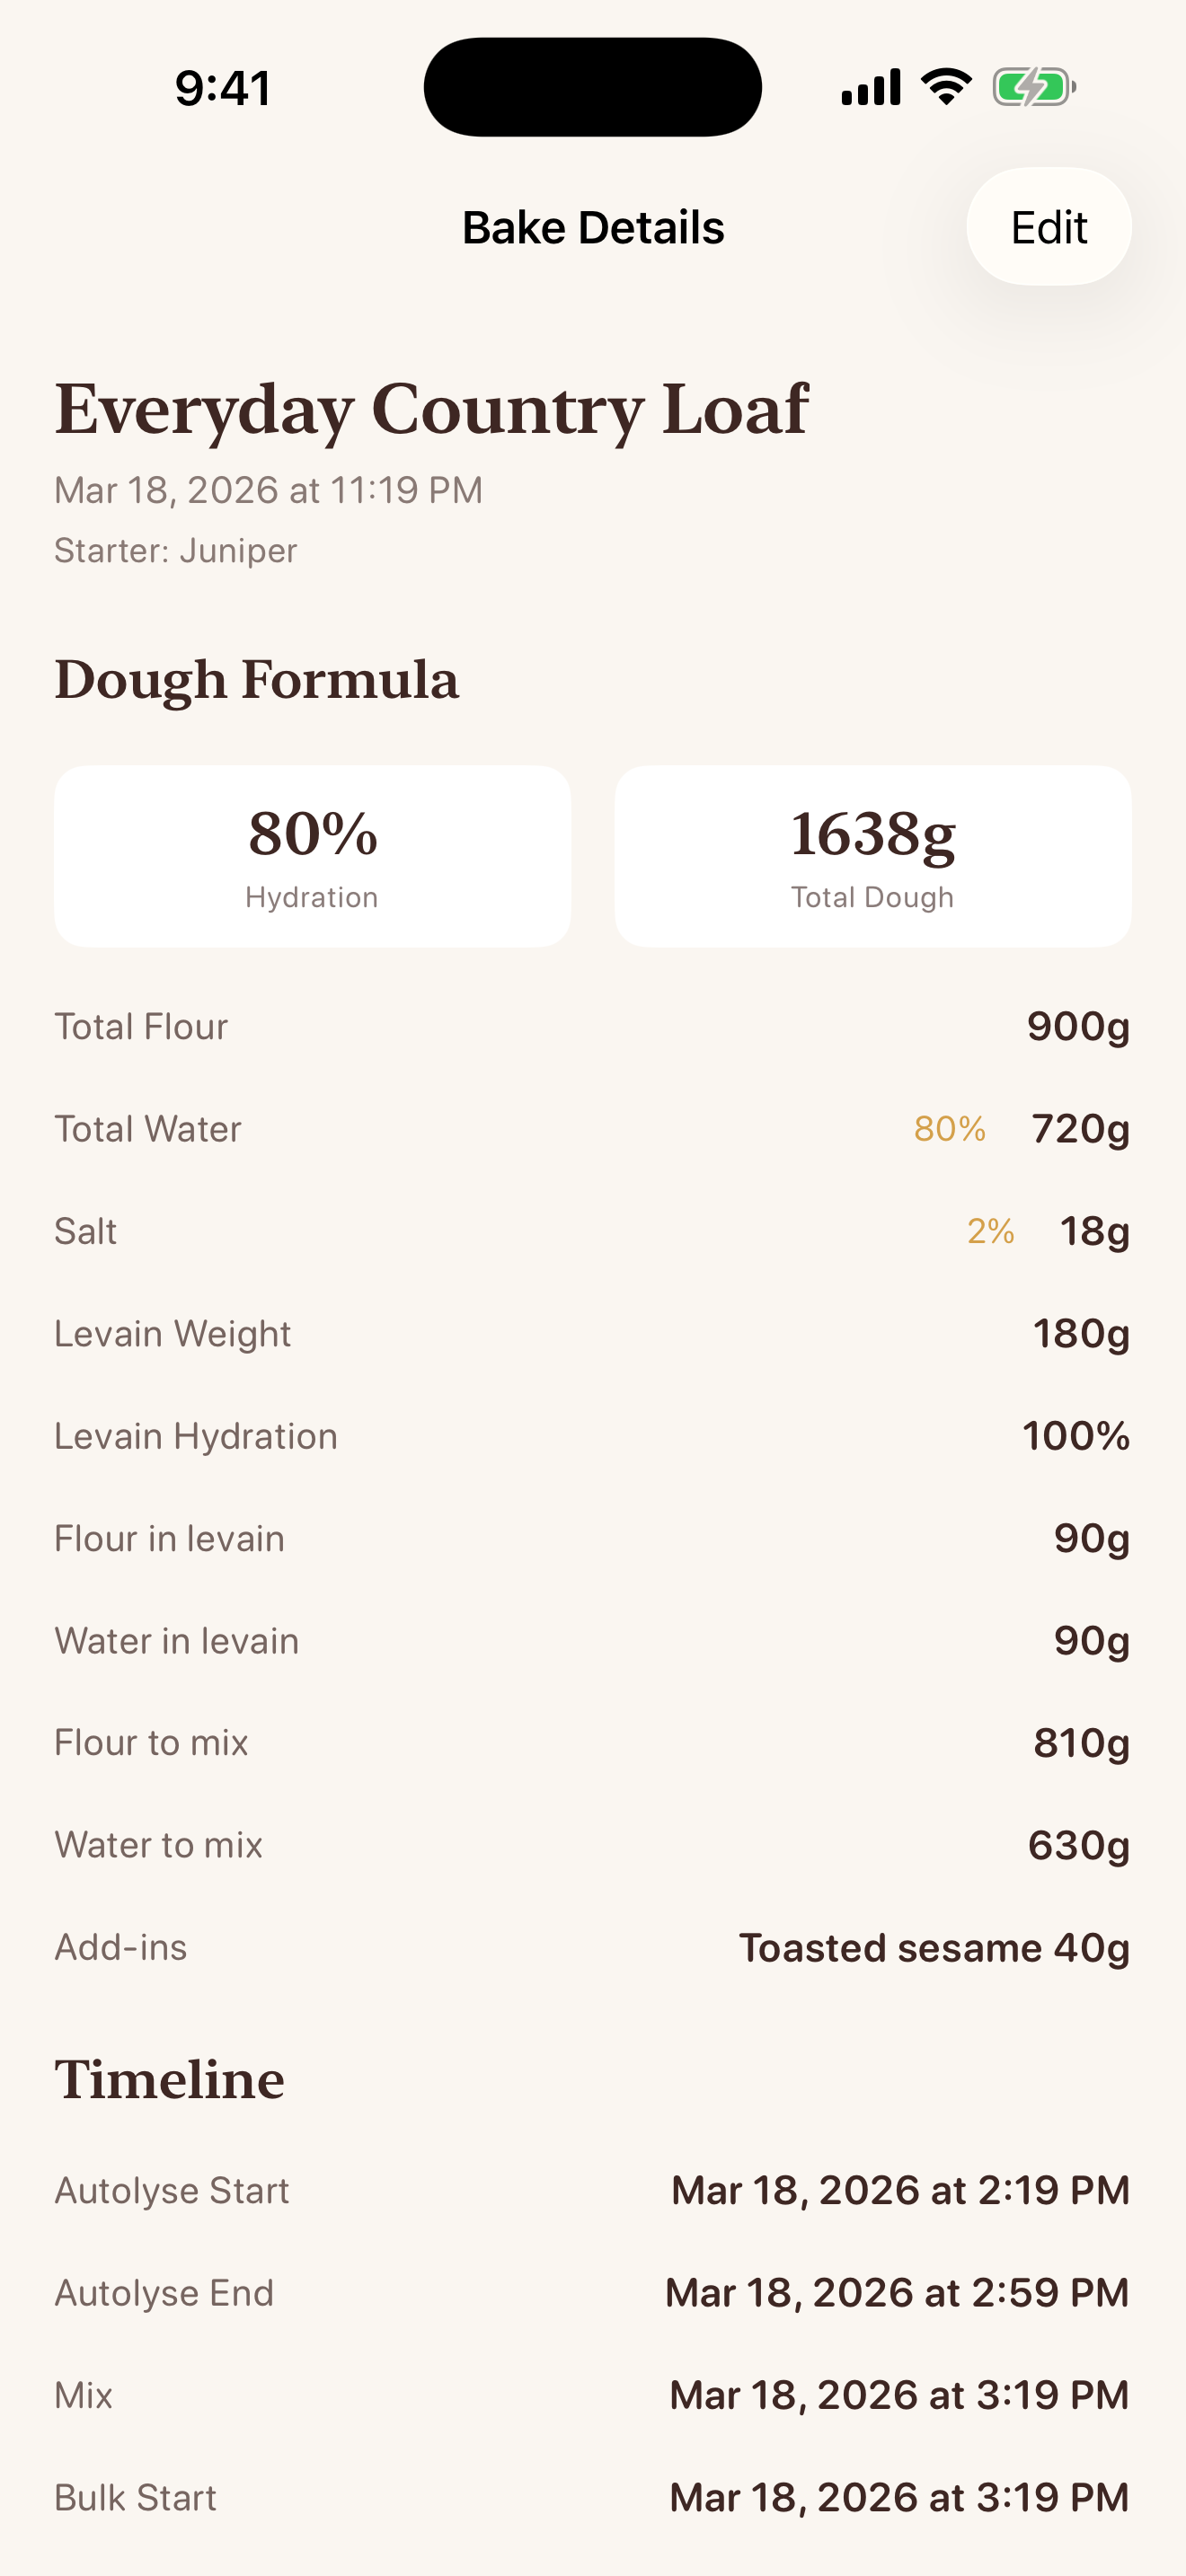Tap the Wi-Fi status icon
Viewport: 1186px width, 2576px height.
[x=946, y=87]
